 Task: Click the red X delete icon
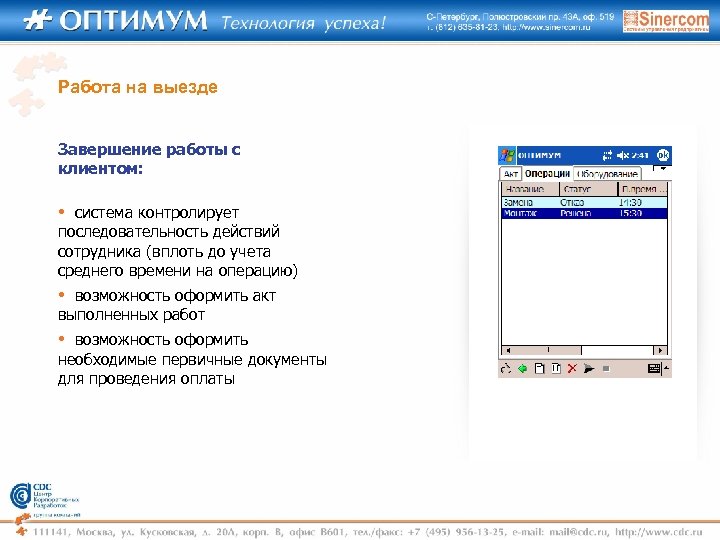(572, 368)
